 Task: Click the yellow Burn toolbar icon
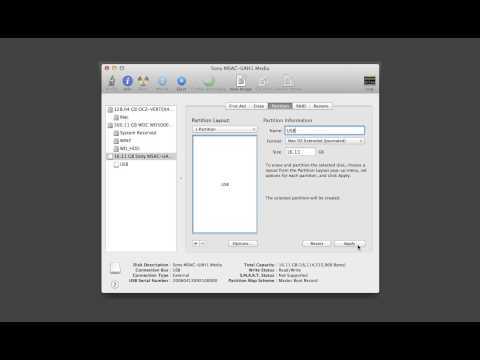coord(143,81)
